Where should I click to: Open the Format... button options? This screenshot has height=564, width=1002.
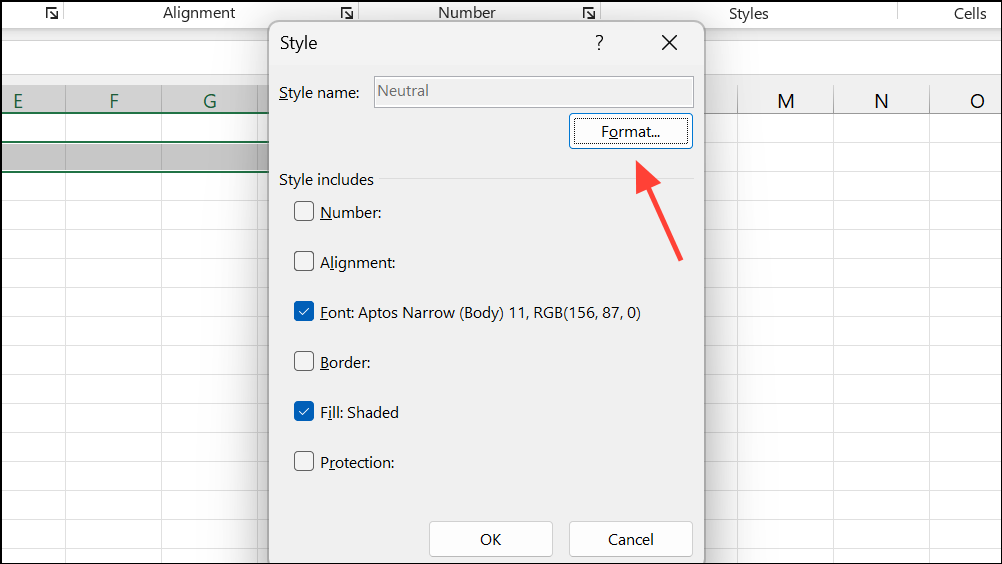630,131
